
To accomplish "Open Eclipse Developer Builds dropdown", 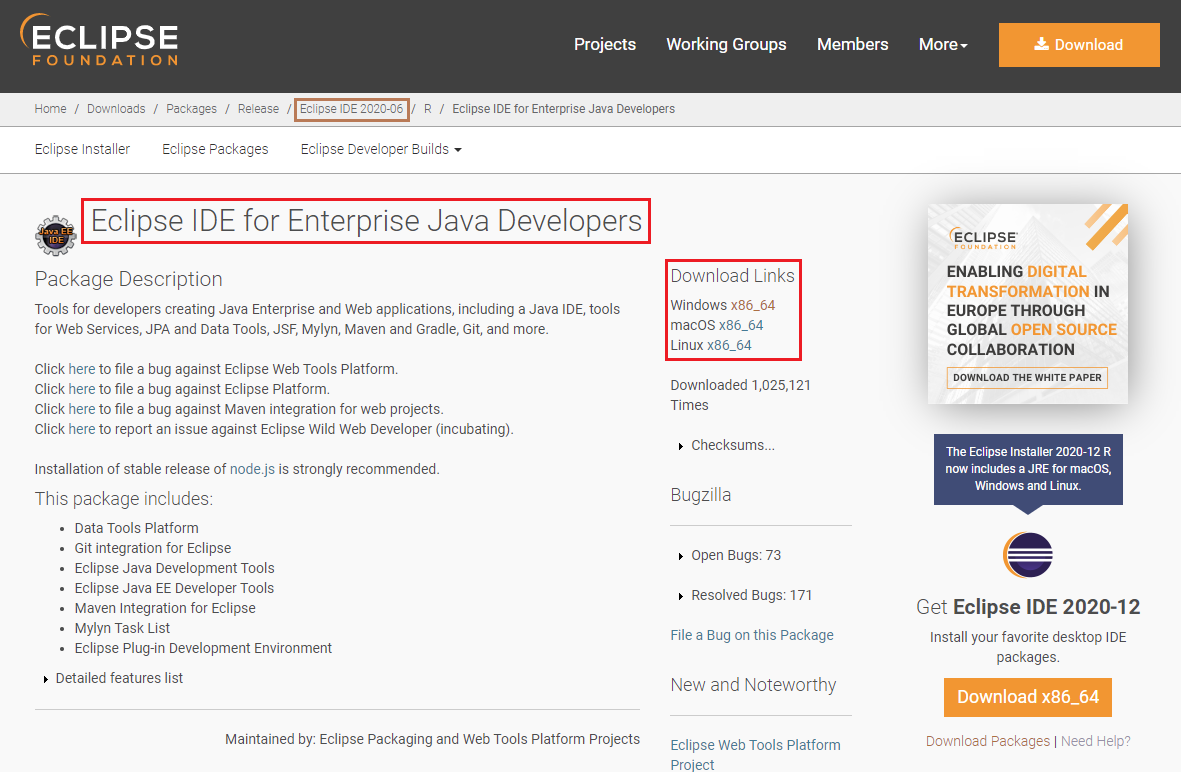I will pos(380,149).
